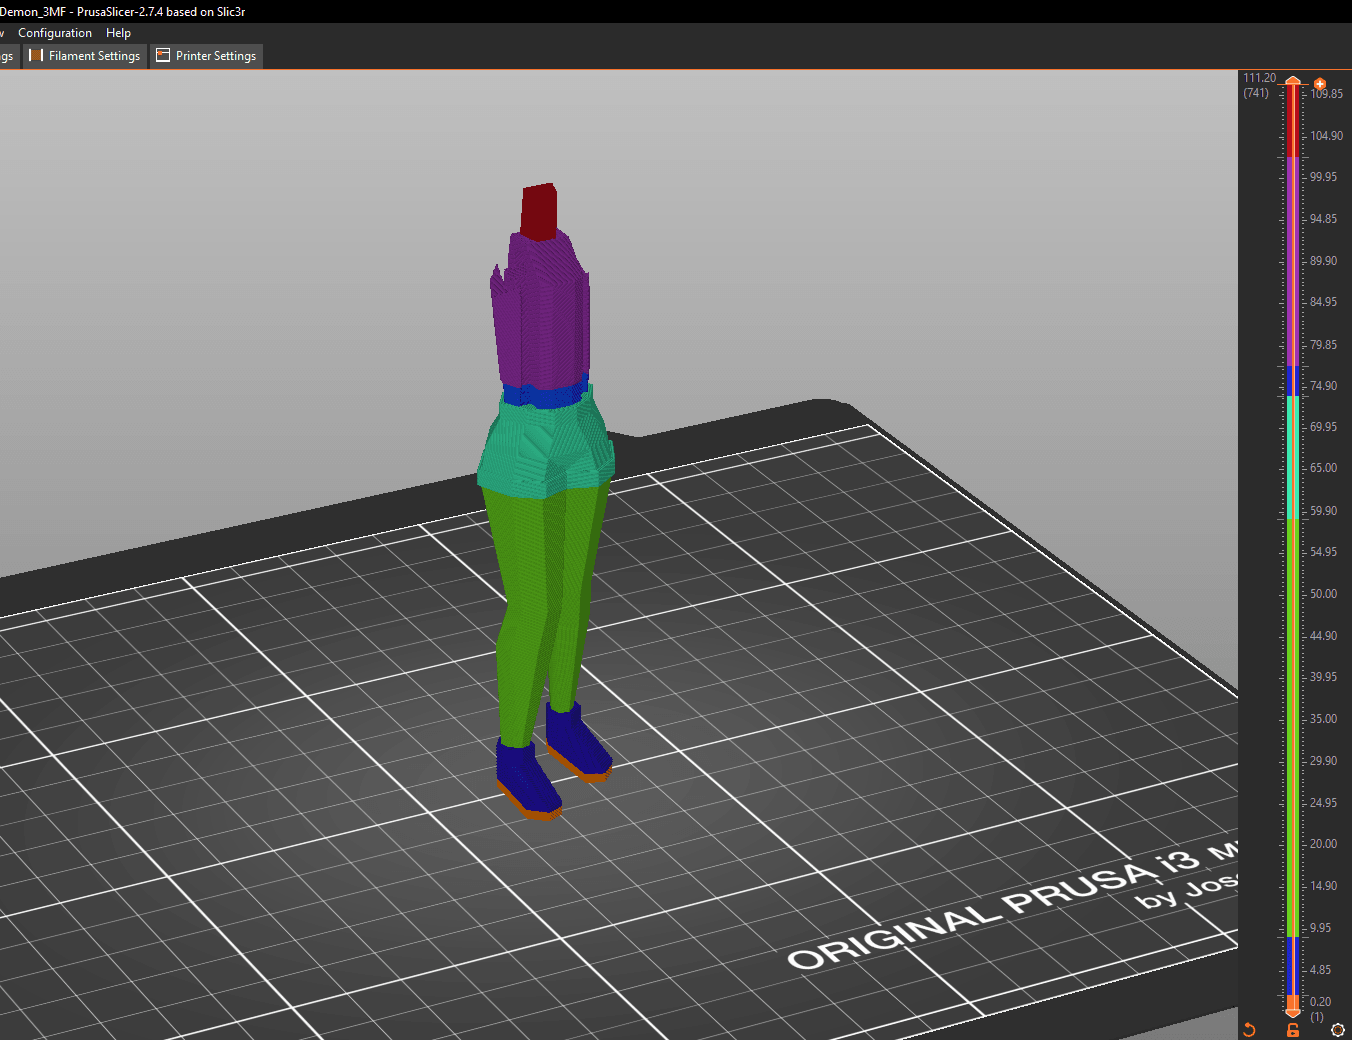Click the 99.95 height tick label
The image size is (1352, 1040).
1323,177
